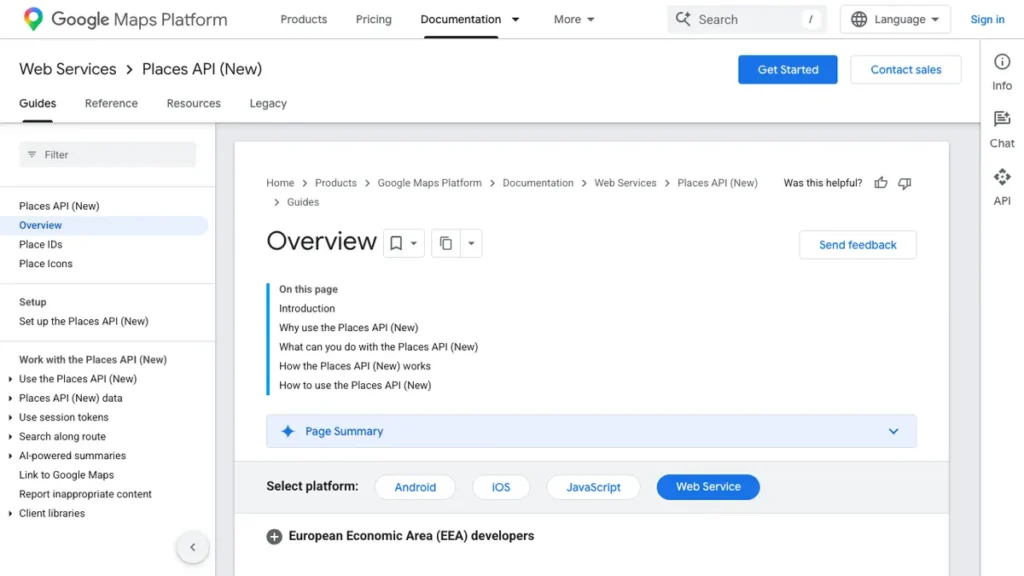1024x576 pixels.
Task: Click the Contact sales button
Action: [906, 69]
